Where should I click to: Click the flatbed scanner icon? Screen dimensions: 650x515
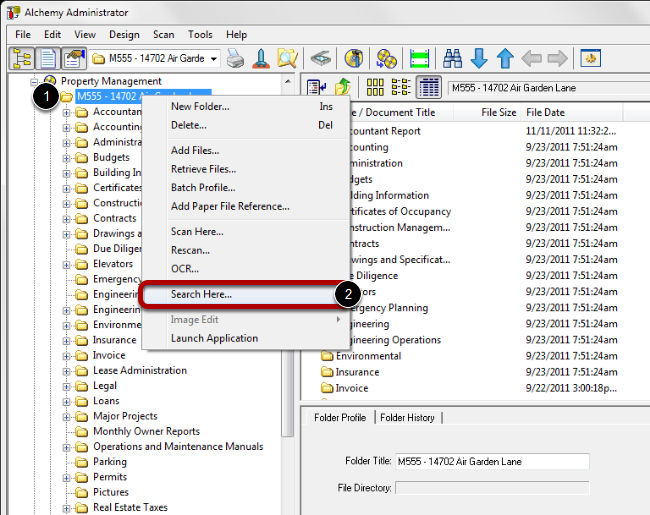pos(320,58)
